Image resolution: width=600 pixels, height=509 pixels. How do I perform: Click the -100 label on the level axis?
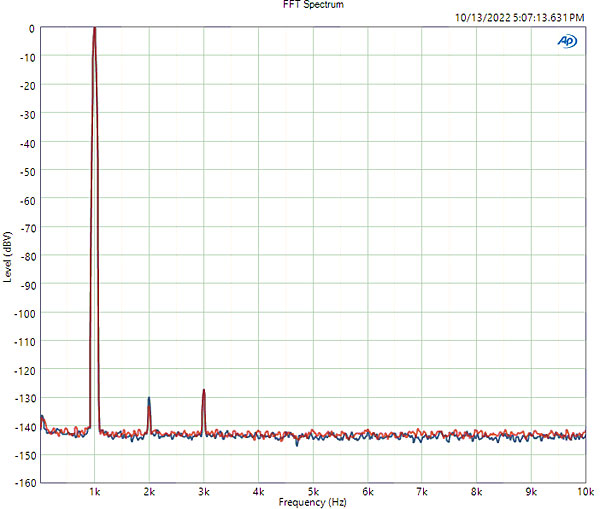tap(26, 313)
